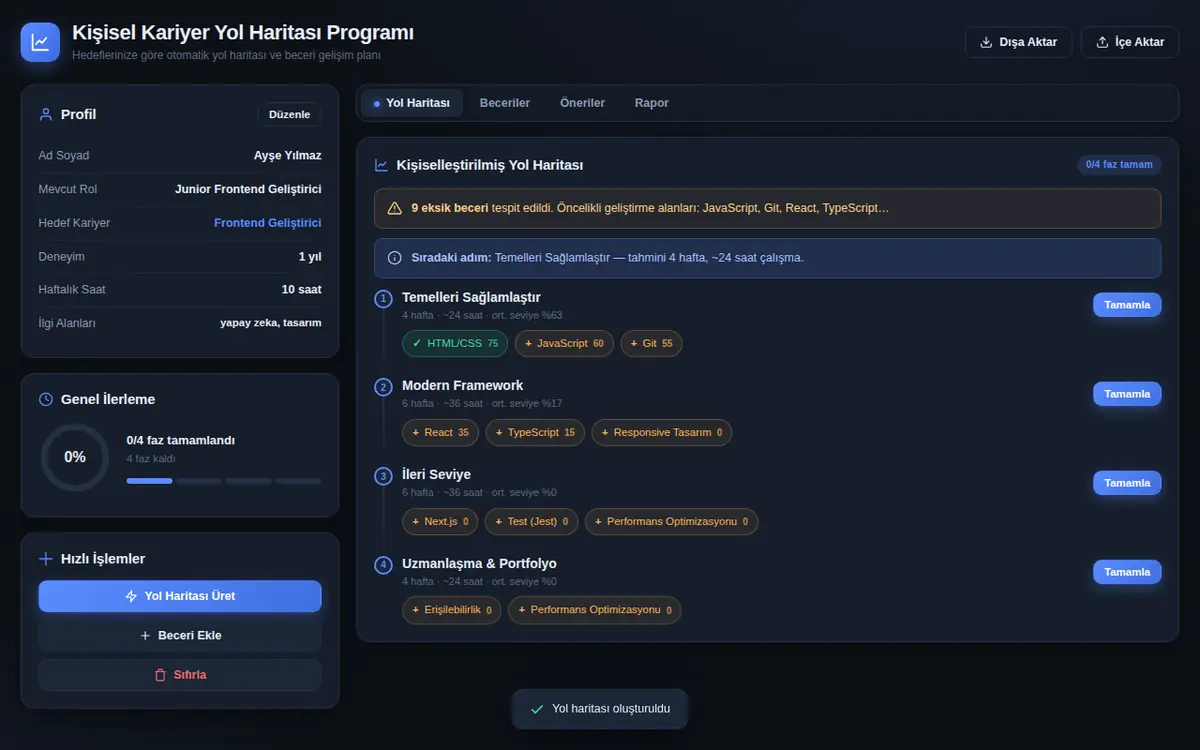The image size is (1200, 750).
Task: Select phase 4 circle for Uzmanlaşma & Portfolyo
Action: coord(383,565)
